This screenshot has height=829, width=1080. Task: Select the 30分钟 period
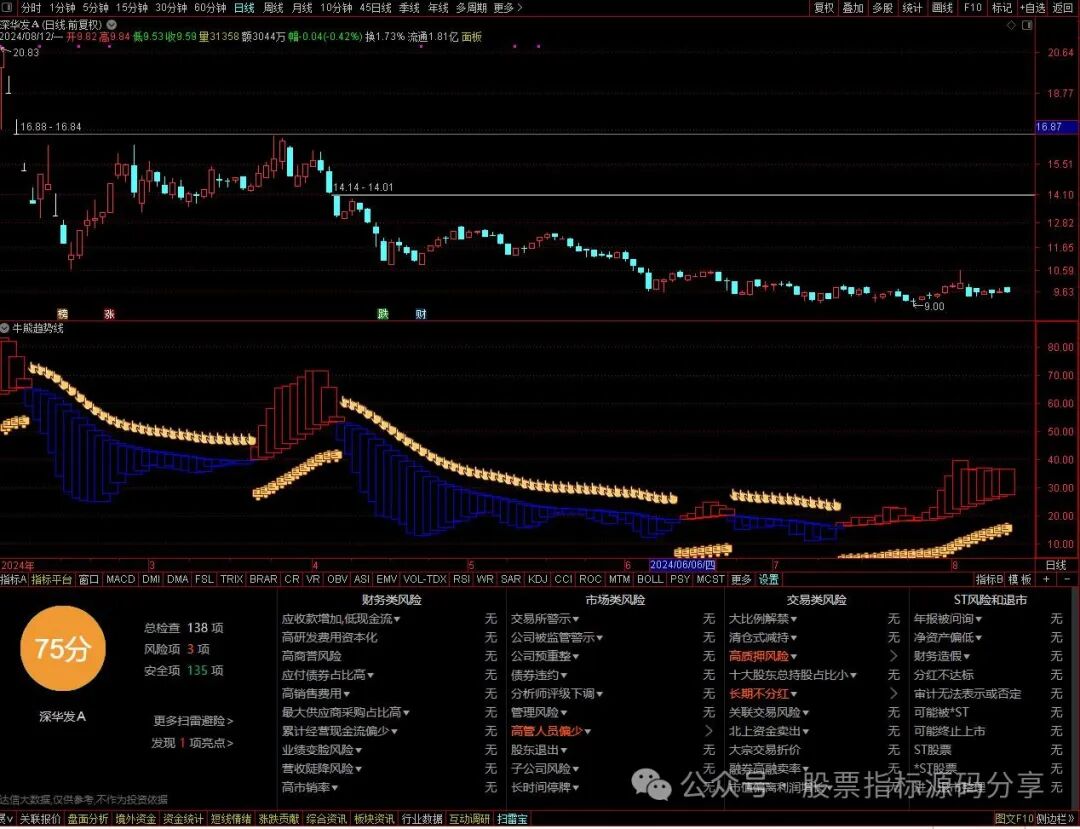point(171,8)
